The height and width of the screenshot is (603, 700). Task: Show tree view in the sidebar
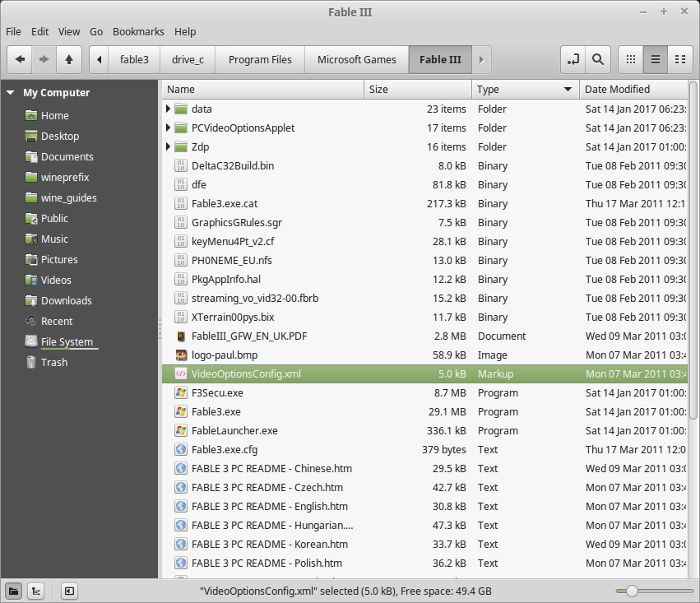pos(36,591)
